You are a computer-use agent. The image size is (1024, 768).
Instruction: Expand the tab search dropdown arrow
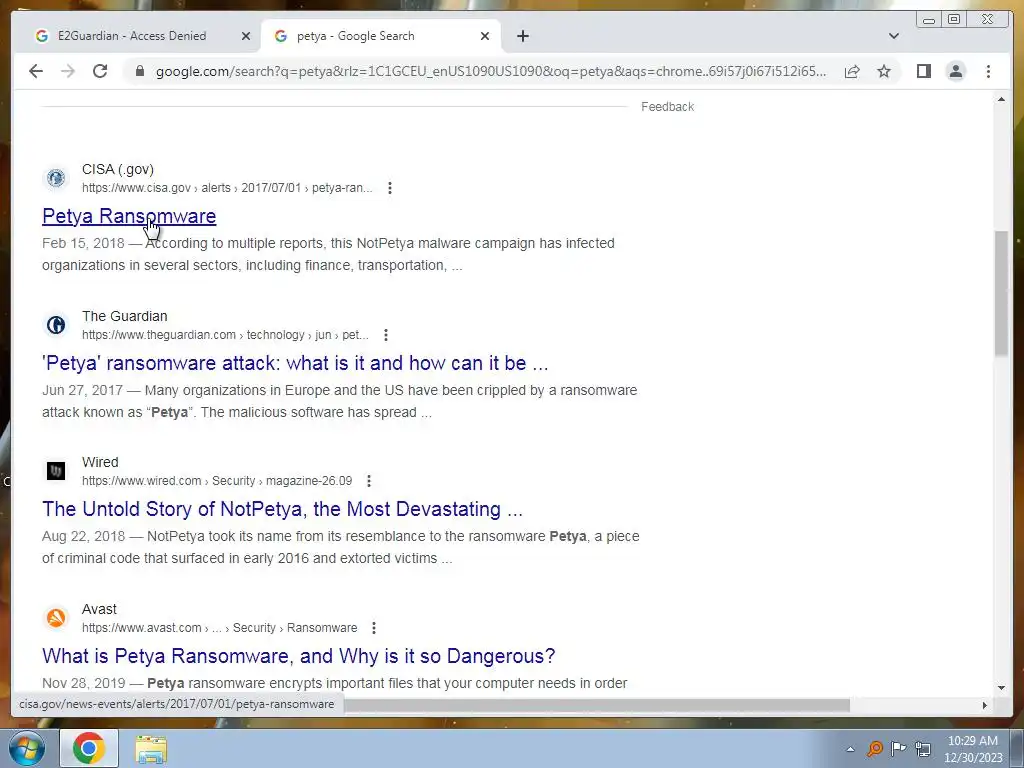(x=894, y=36)
